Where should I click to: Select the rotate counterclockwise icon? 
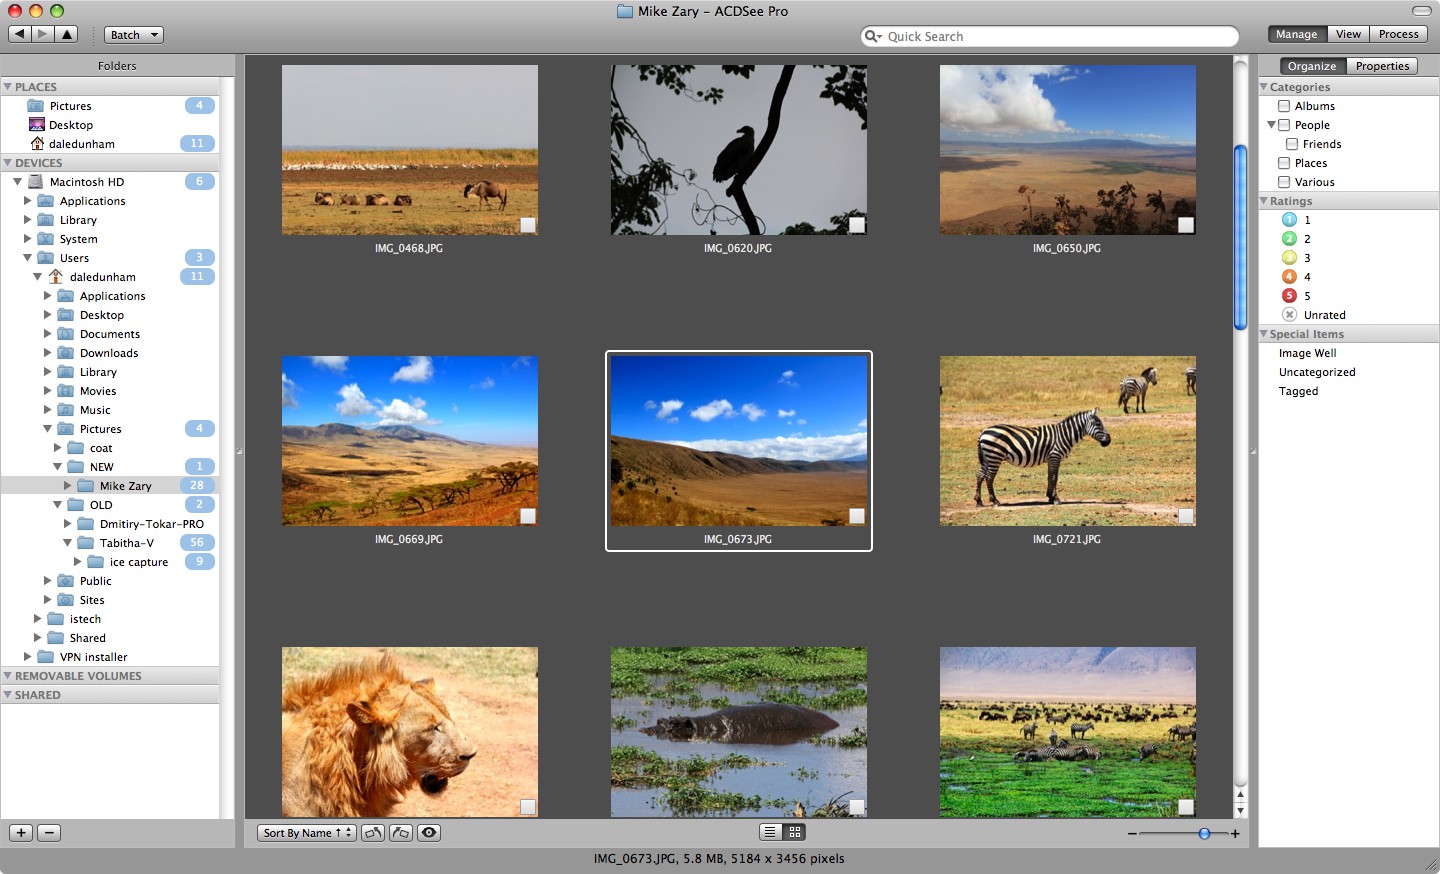tap(372, 832)
